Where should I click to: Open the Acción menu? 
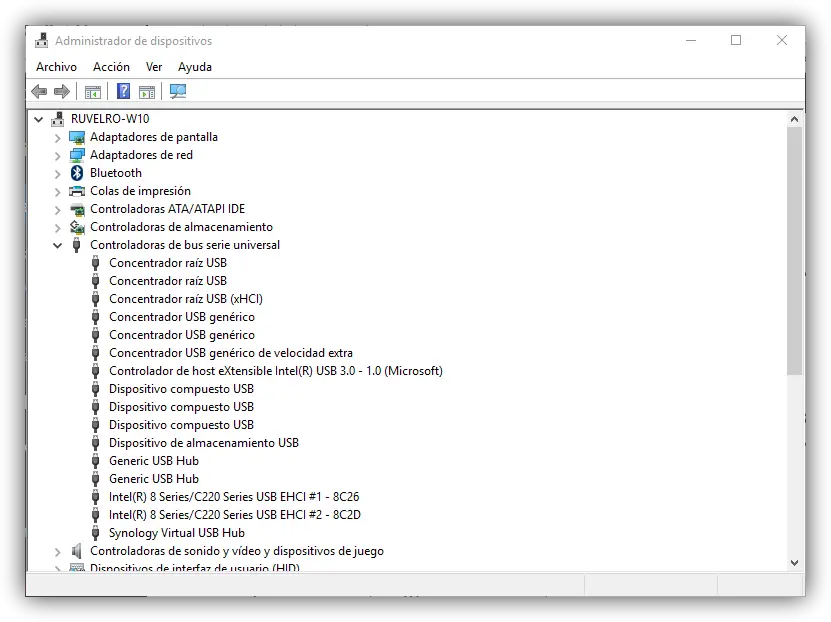coord(111,67)
